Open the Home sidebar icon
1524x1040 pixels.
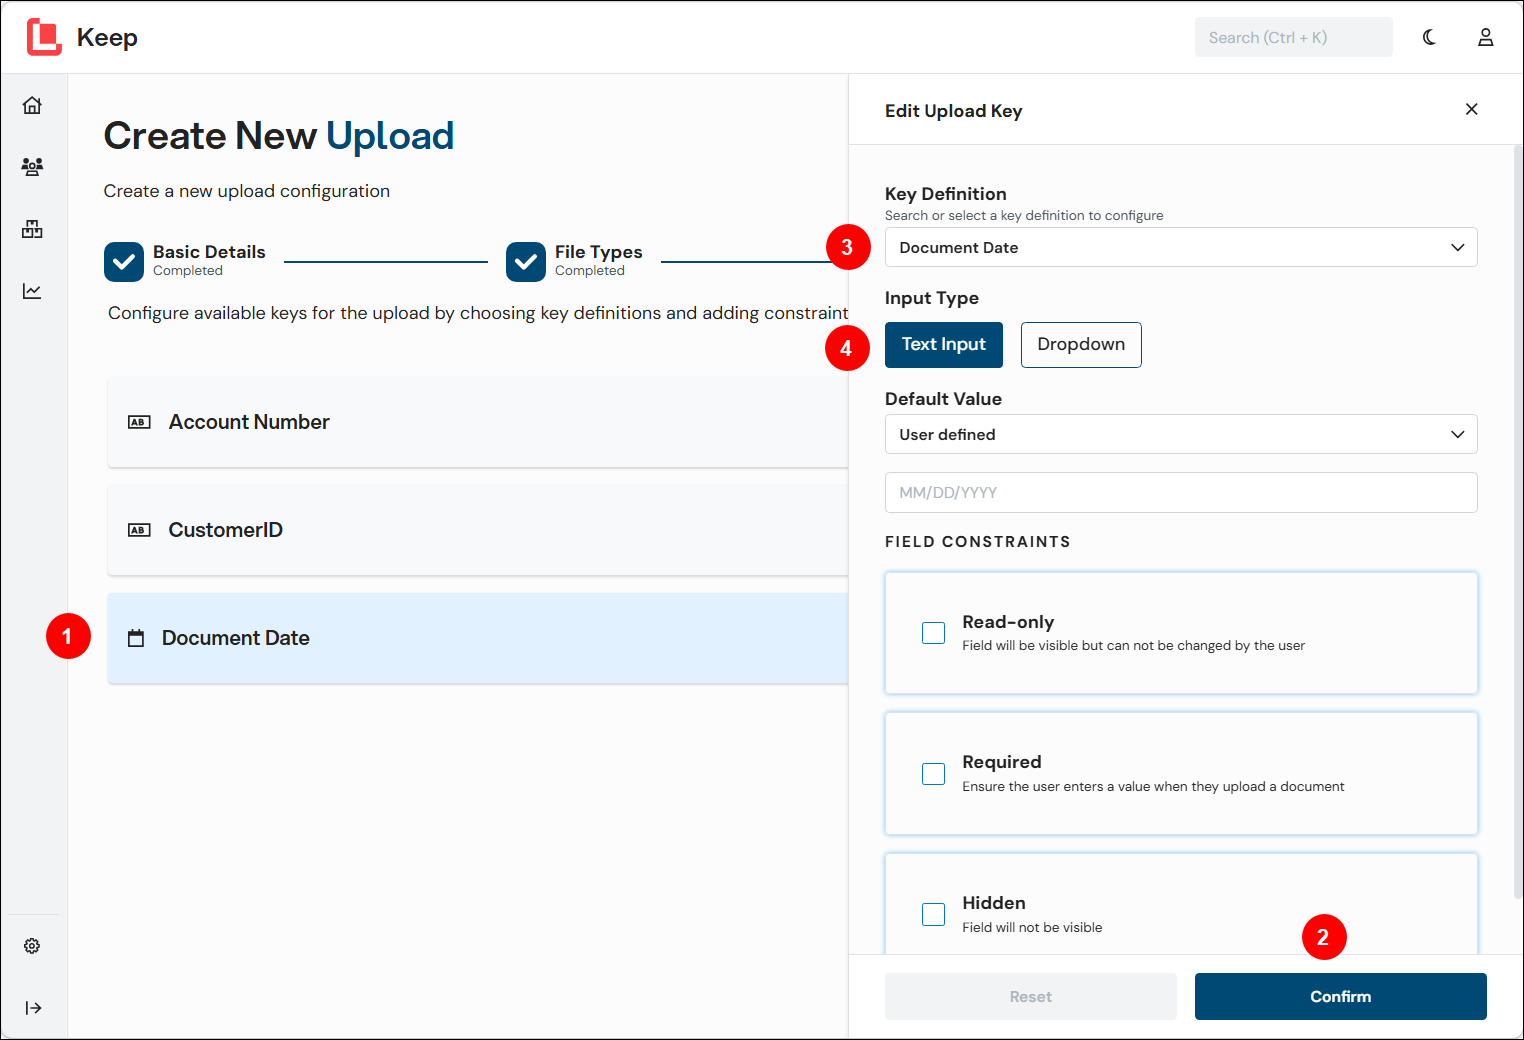pyautogui.click(x=32, y=105)
